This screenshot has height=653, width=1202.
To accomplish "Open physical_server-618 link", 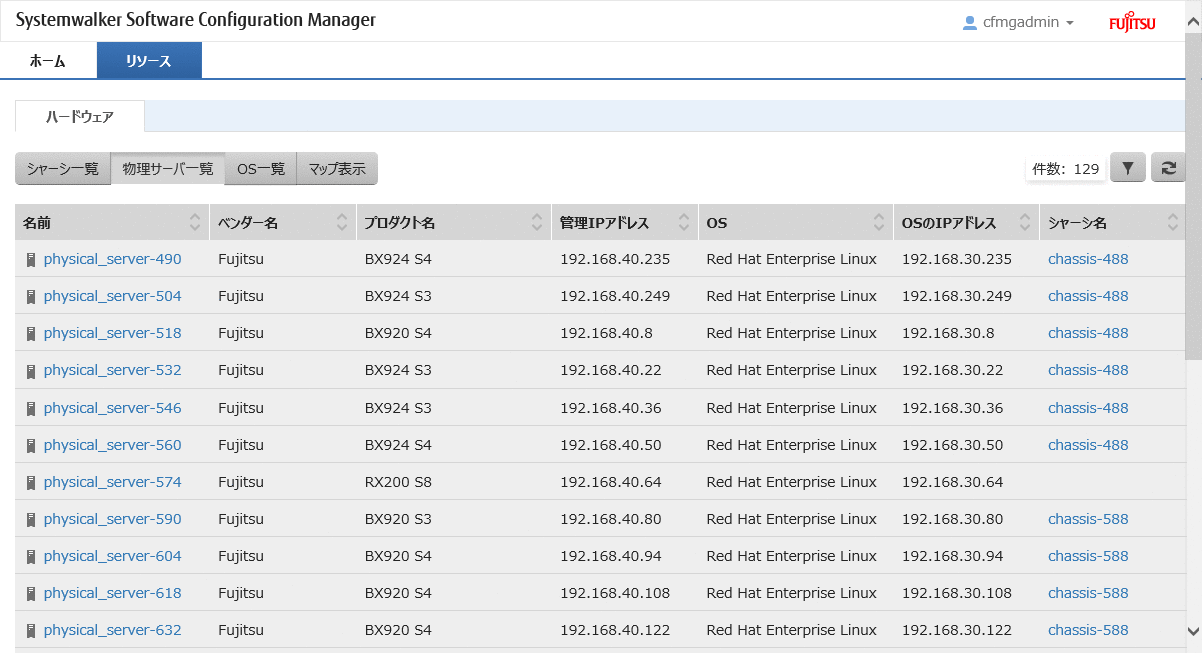I will coord(113,593).
